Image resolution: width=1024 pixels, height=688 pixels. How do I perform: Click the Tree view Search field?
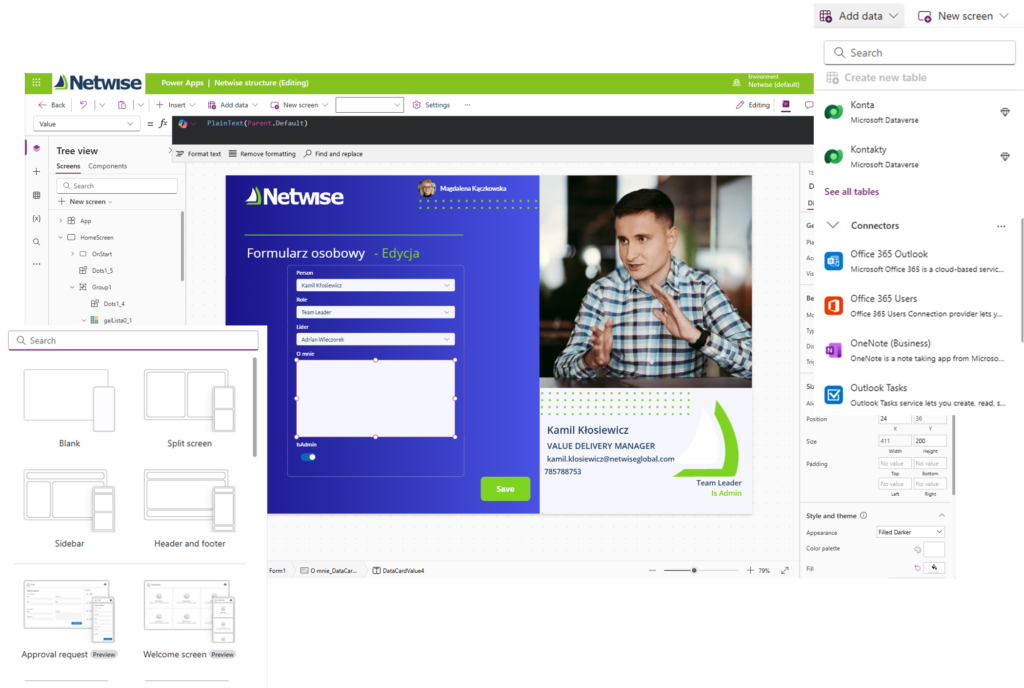(x=117, y=186)
